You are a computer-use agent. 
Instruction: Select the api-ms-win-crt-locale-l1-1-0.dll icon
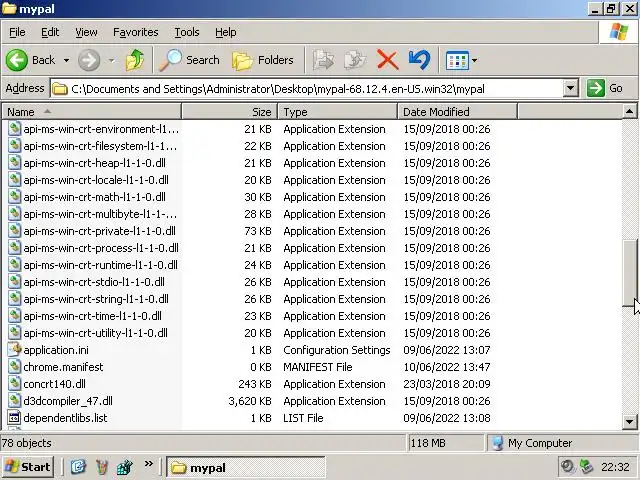[x=14, y=180]
